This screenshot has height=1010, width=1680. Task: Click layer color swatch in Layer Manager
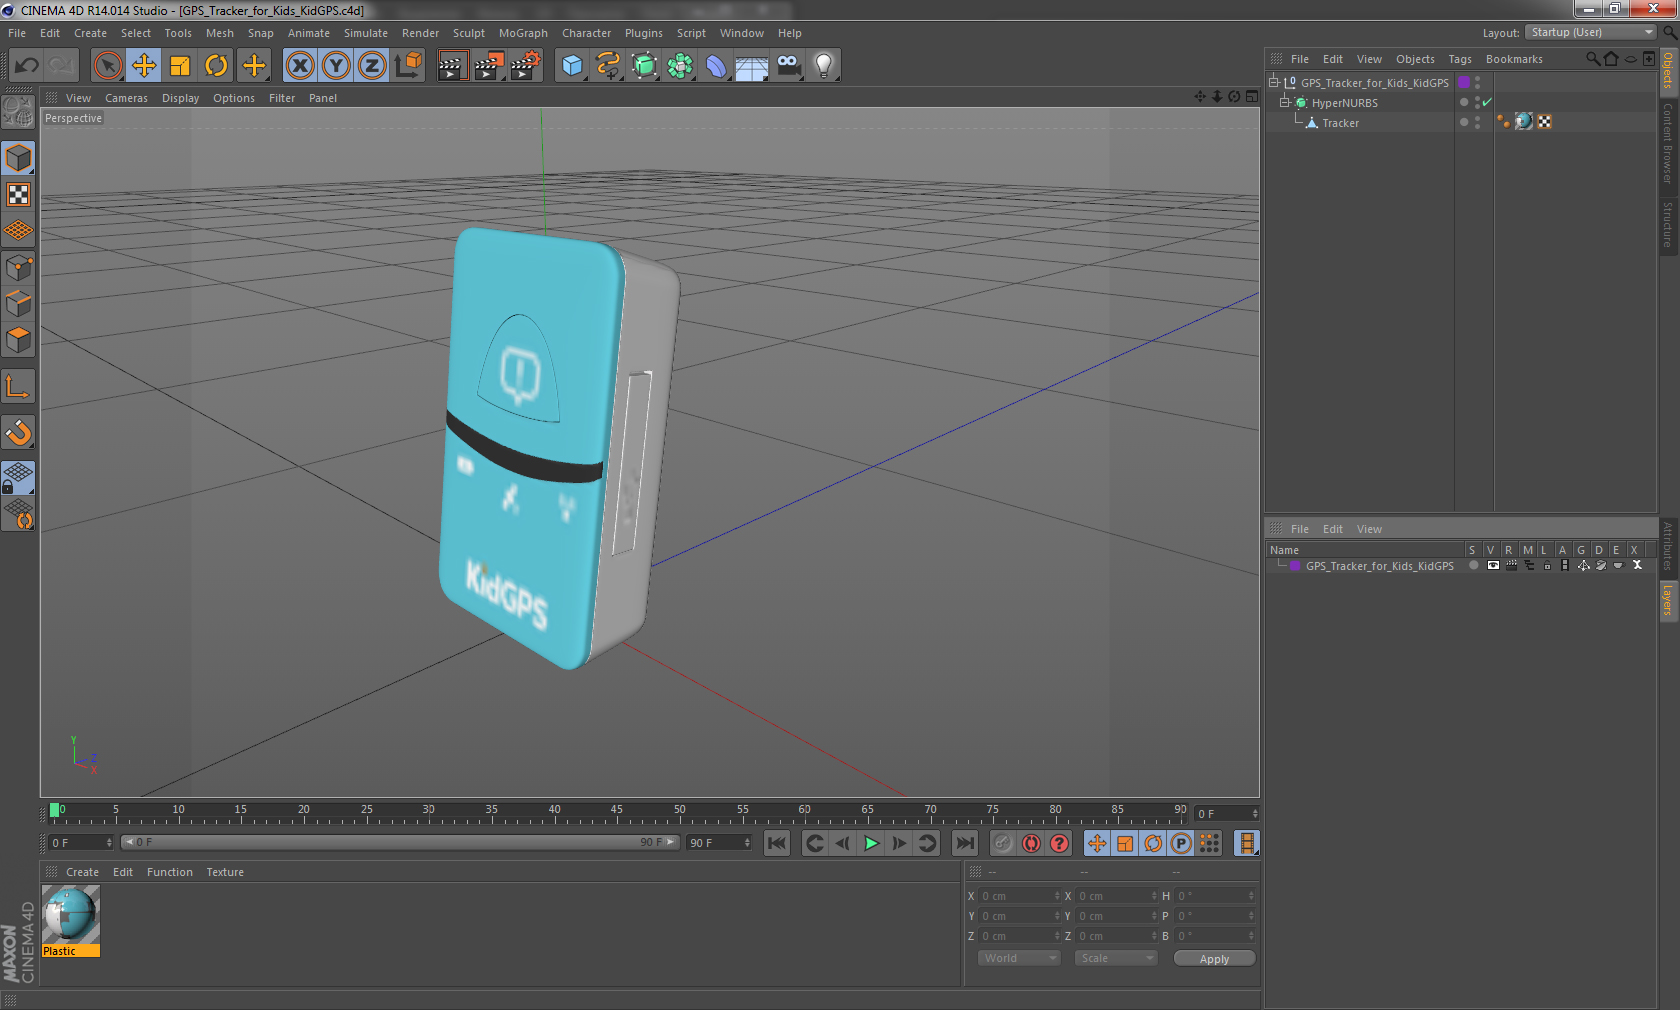coord(1295,566)
